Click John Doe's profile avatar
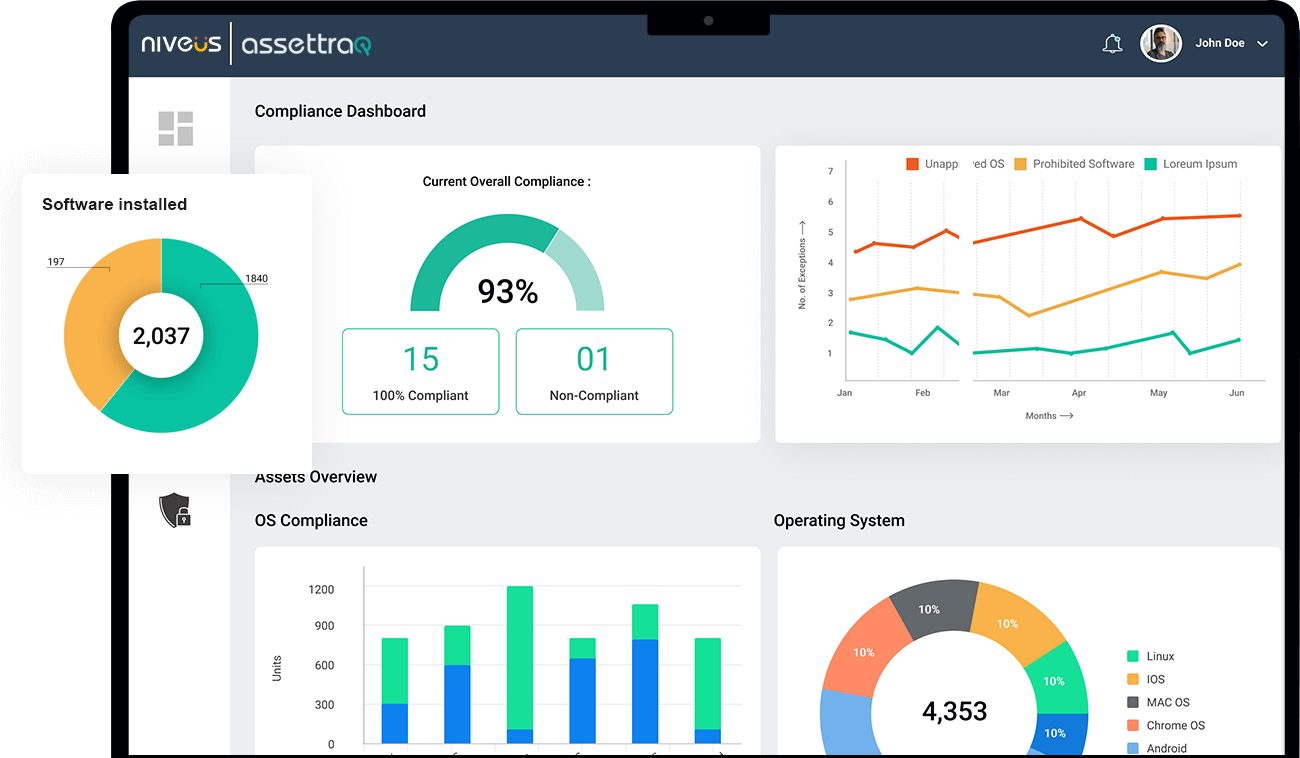This screenshot has height=758, width=1300. coord(1160,43)
